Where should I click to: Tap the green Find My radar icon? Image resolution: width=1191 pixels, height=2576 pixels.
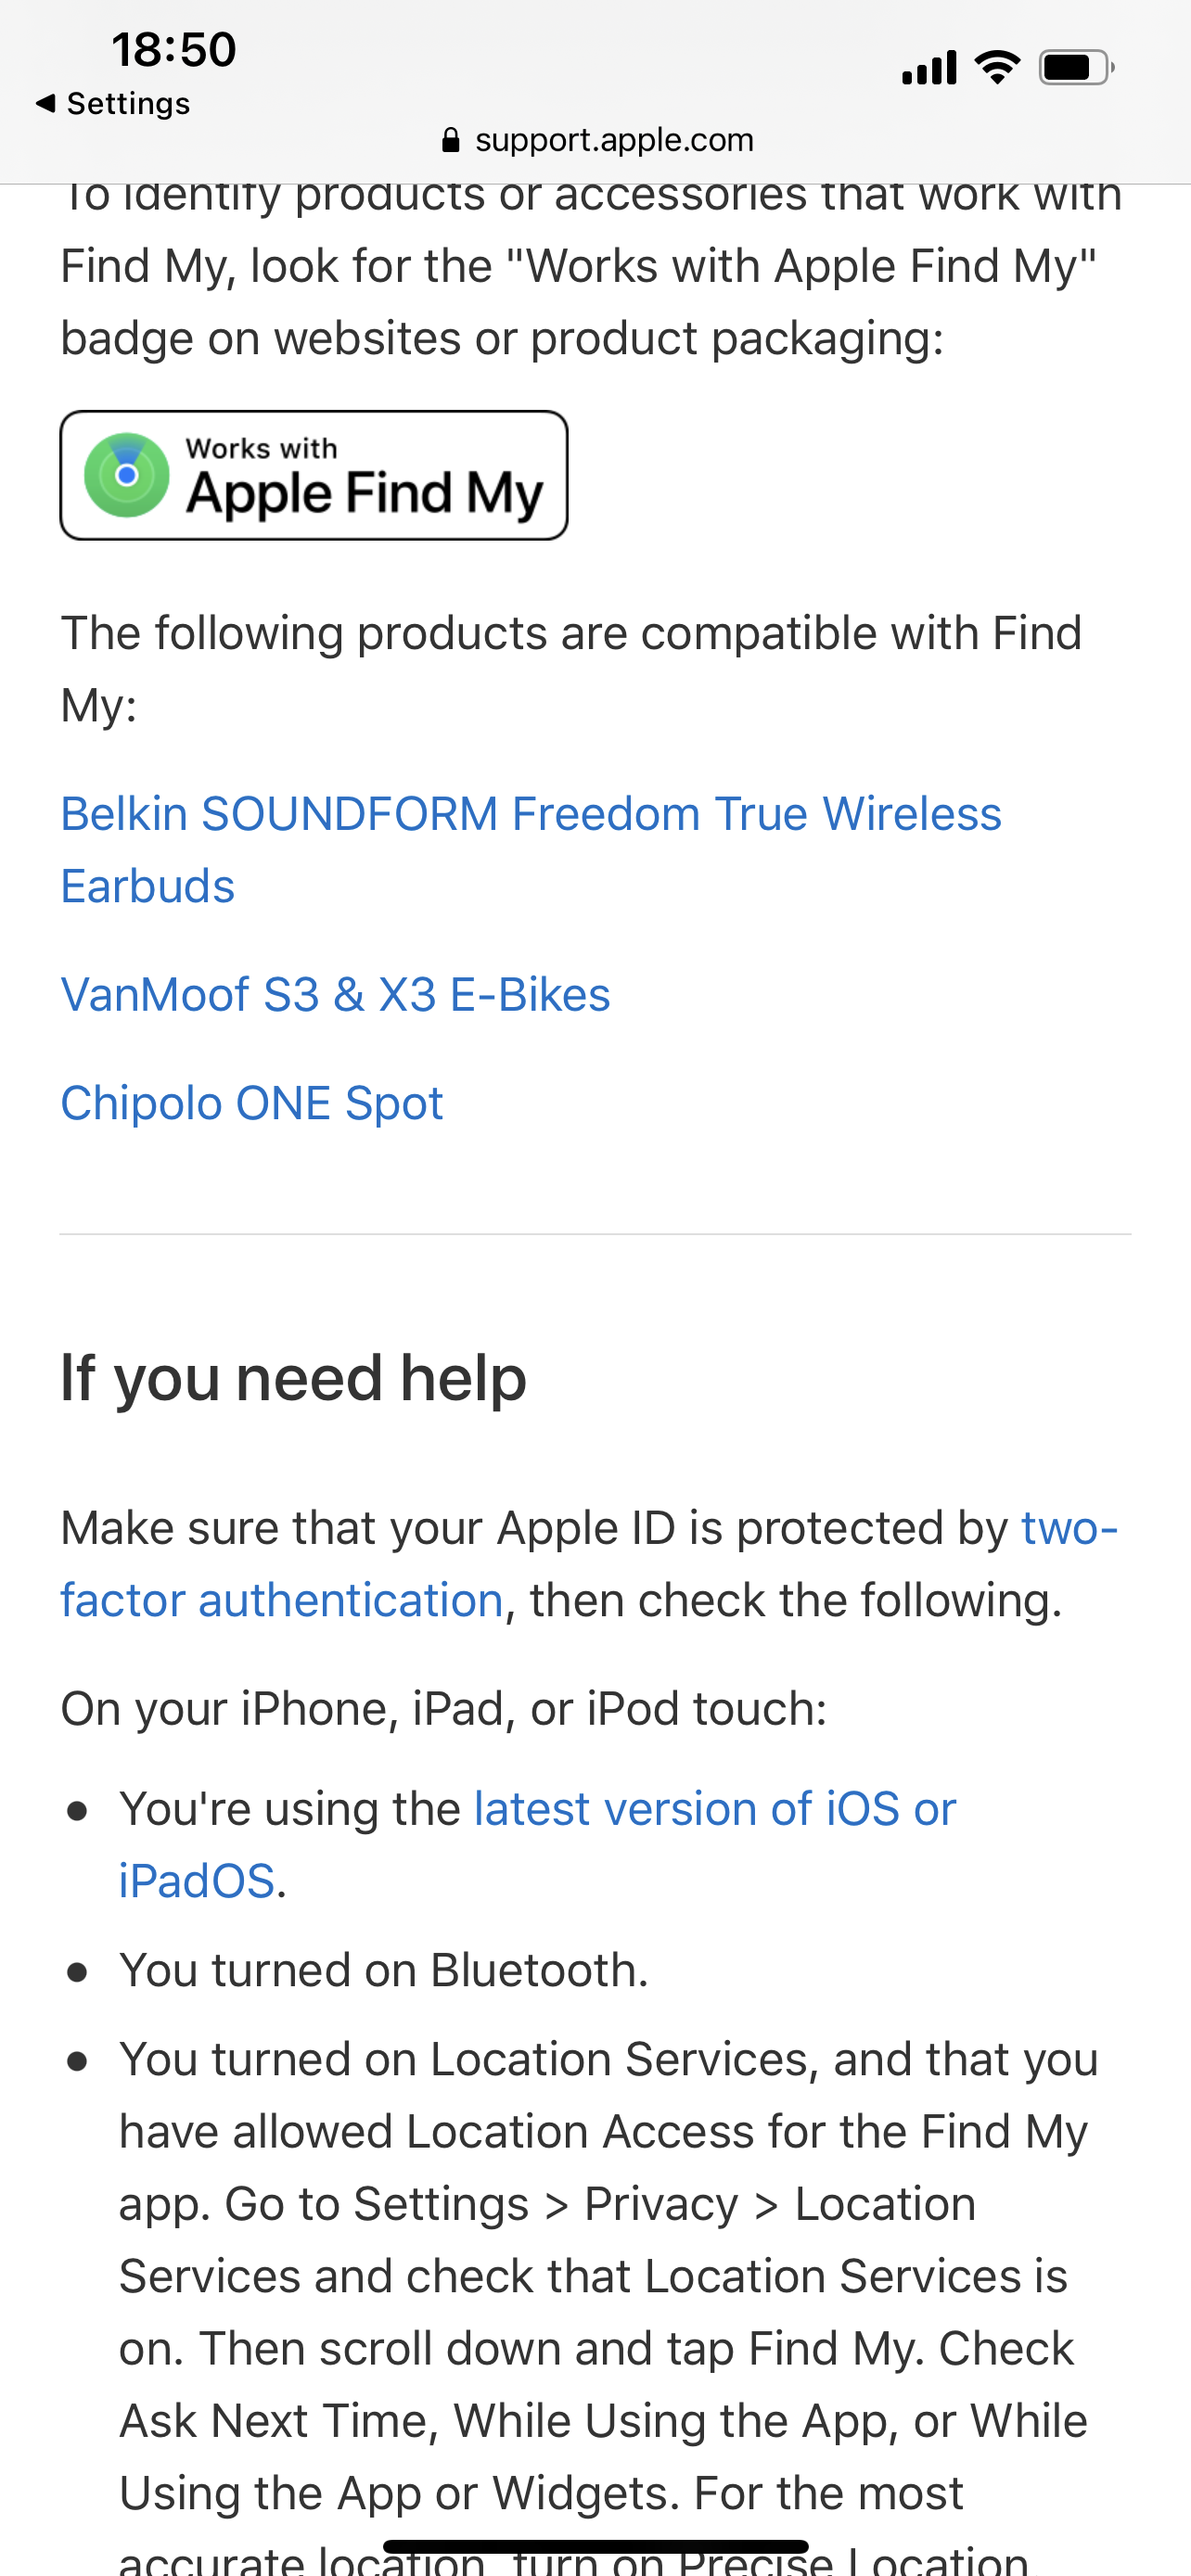click(127, 475)
